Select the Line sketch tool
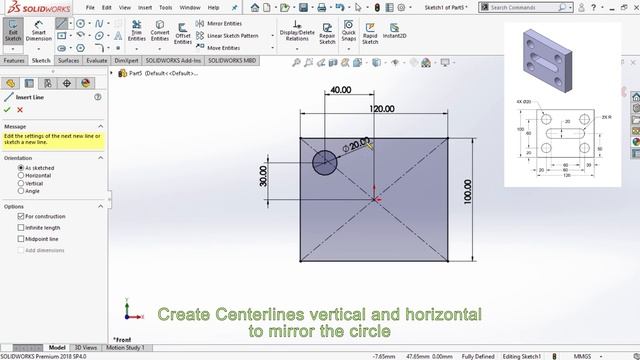 (x=61, y=24)
